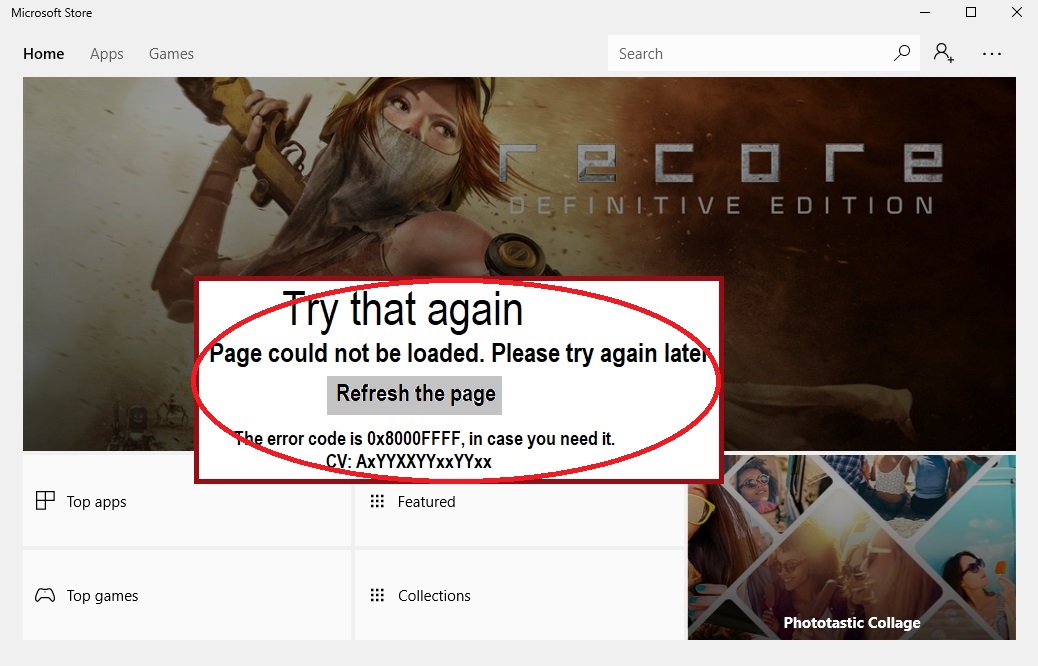The image size is (1038, 666).
Task: Open Top games label
Action: pos(103,596)
